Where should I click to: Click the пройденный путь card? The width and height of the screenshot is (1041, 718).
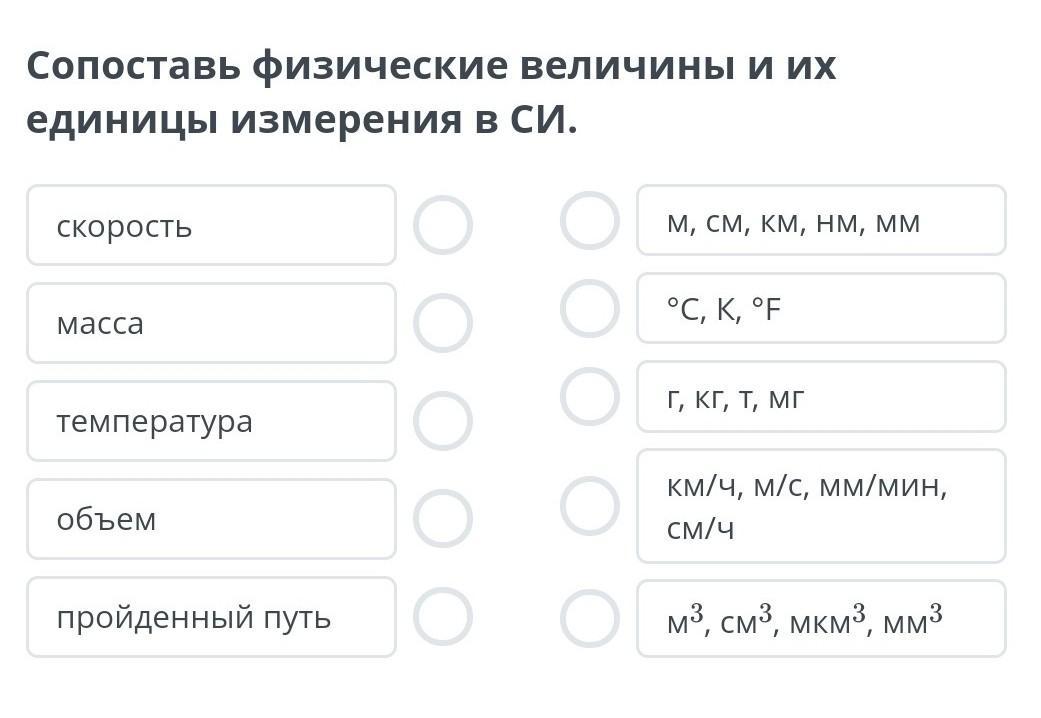coord(211,617)
